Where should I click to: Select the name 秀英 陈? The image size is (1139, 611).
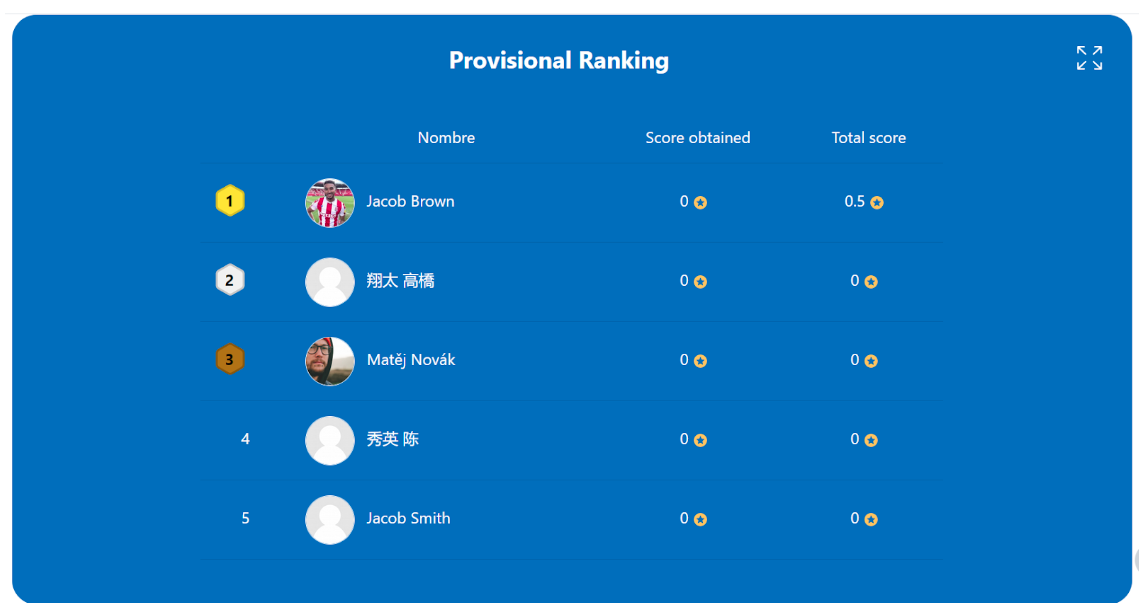coord(392,439)
